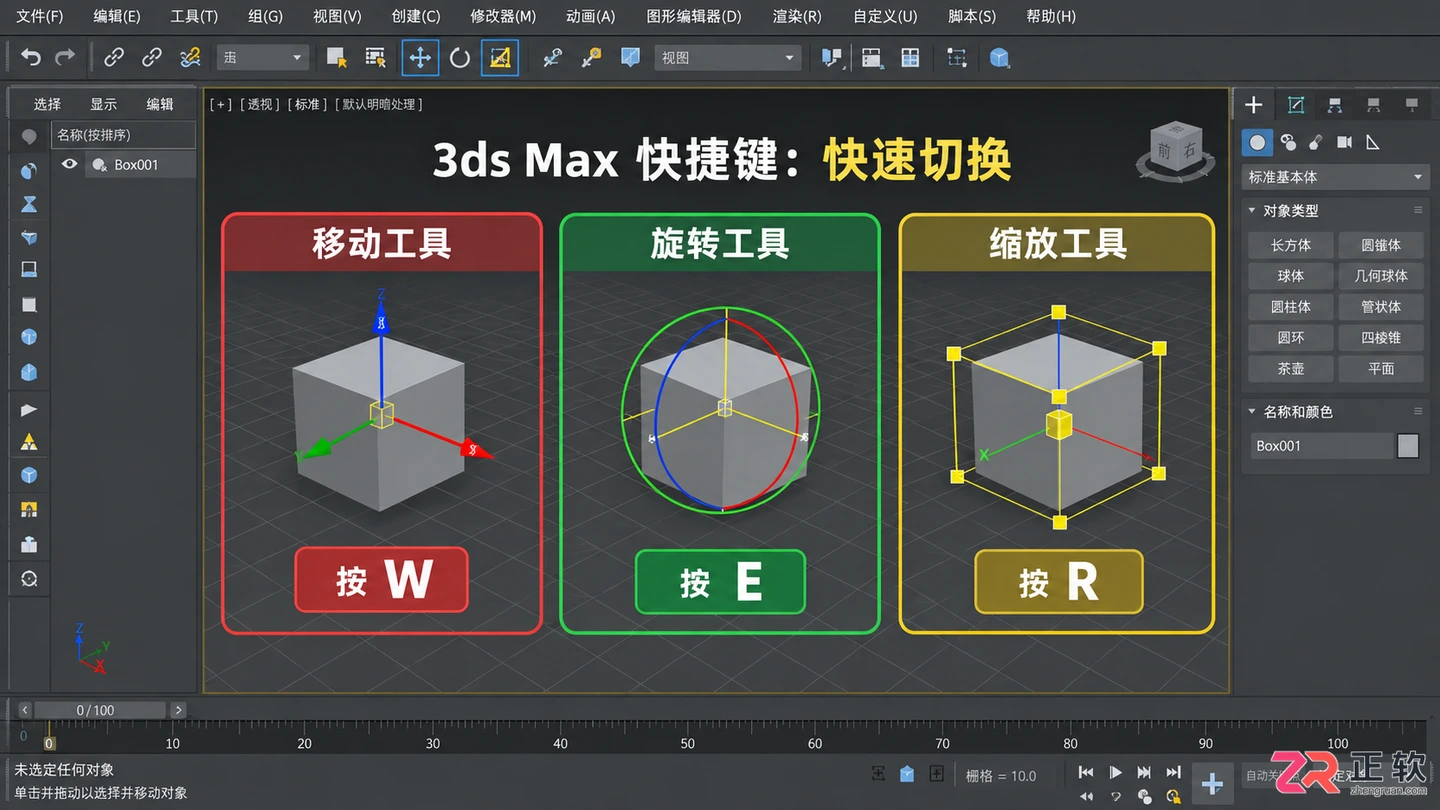Click the Bind to Space Warp icon
The width and height of the screenshot is (1440, 810).
click(x=190, y=58)
